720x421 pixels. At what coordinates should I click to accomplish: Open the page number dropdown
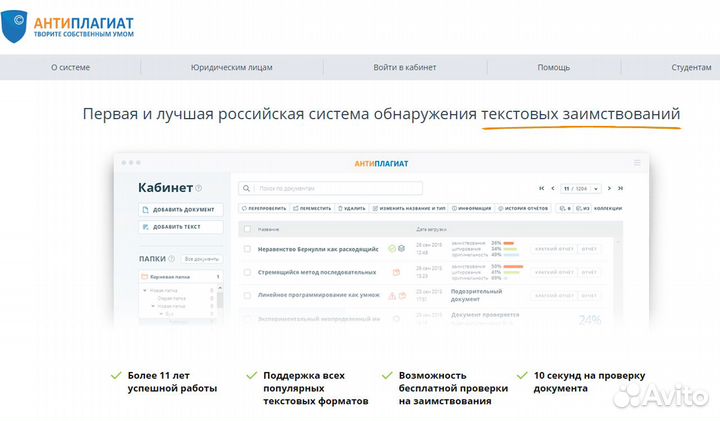(596, 189)
